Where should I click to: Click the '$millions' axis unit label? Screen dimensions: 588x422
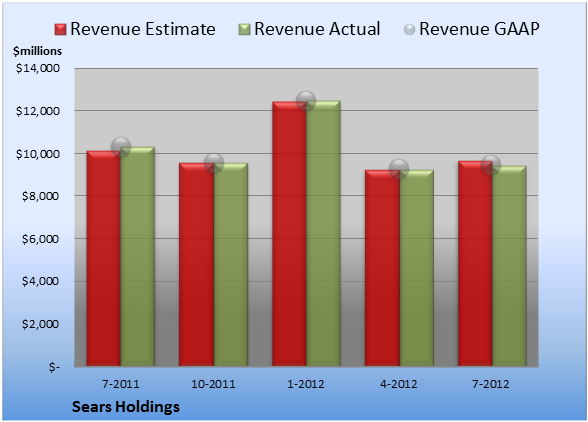click(x=38, y=51)
